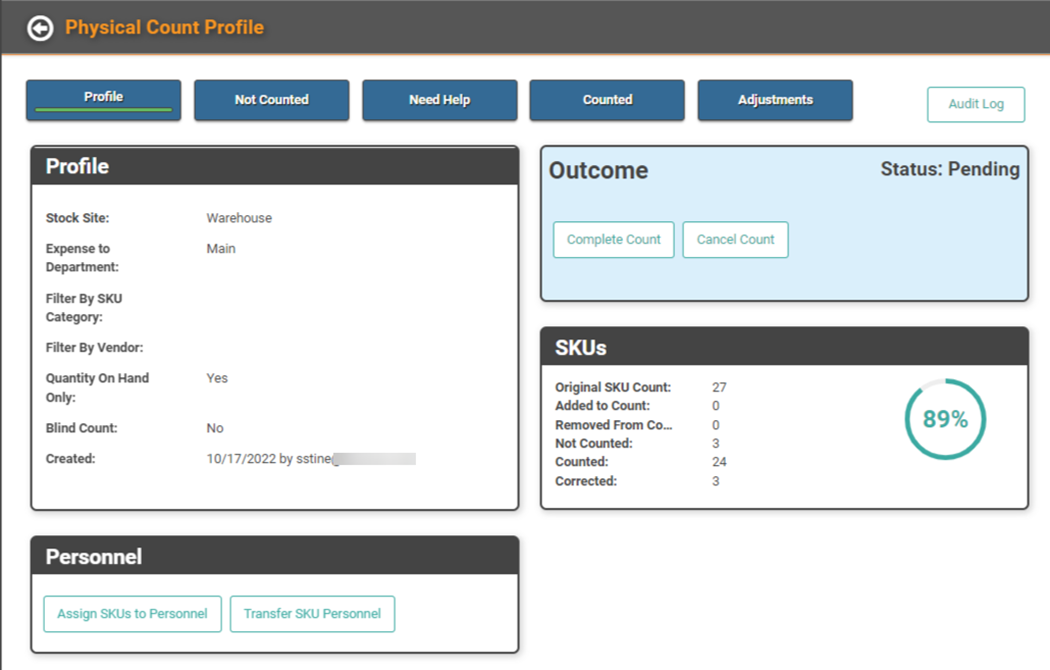The height and width of the screenshot is (670, 1050).
Task: Select the Profile tab
Action: pyautogui.click(x=104, y=100)
